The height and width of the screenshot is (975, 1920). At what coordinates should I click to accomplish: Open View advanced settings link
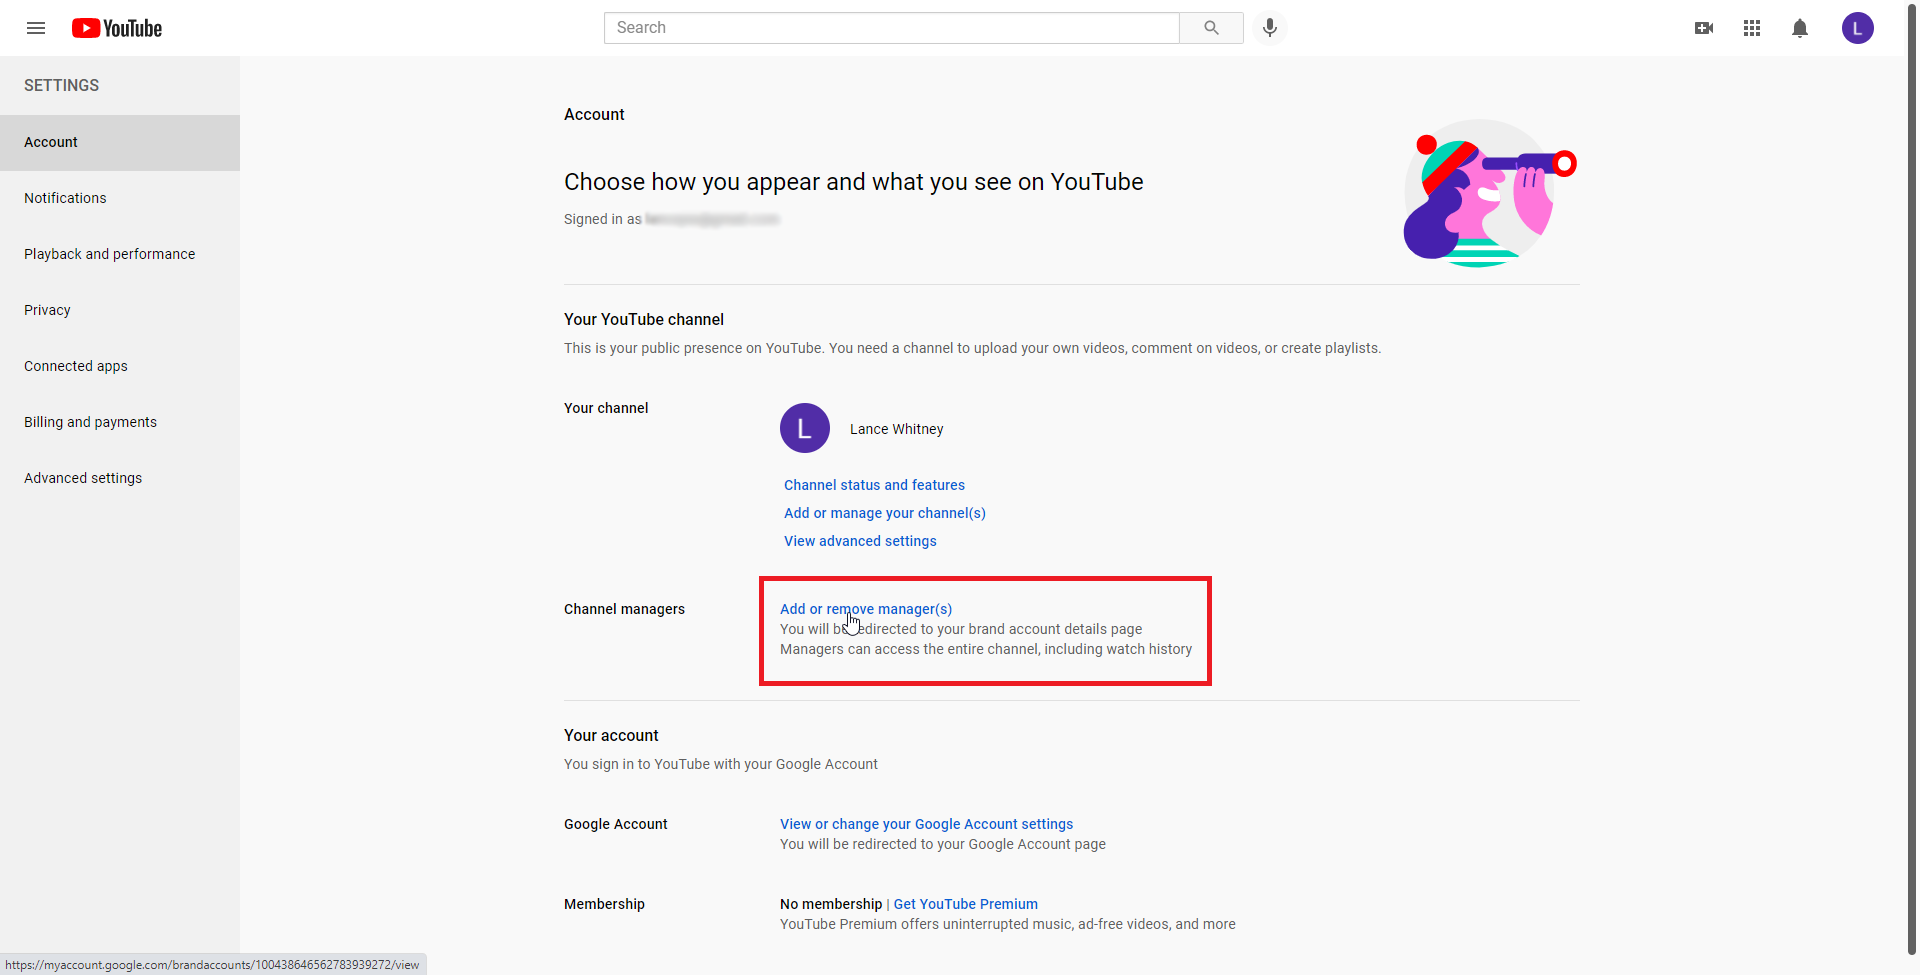pos(860,541)
